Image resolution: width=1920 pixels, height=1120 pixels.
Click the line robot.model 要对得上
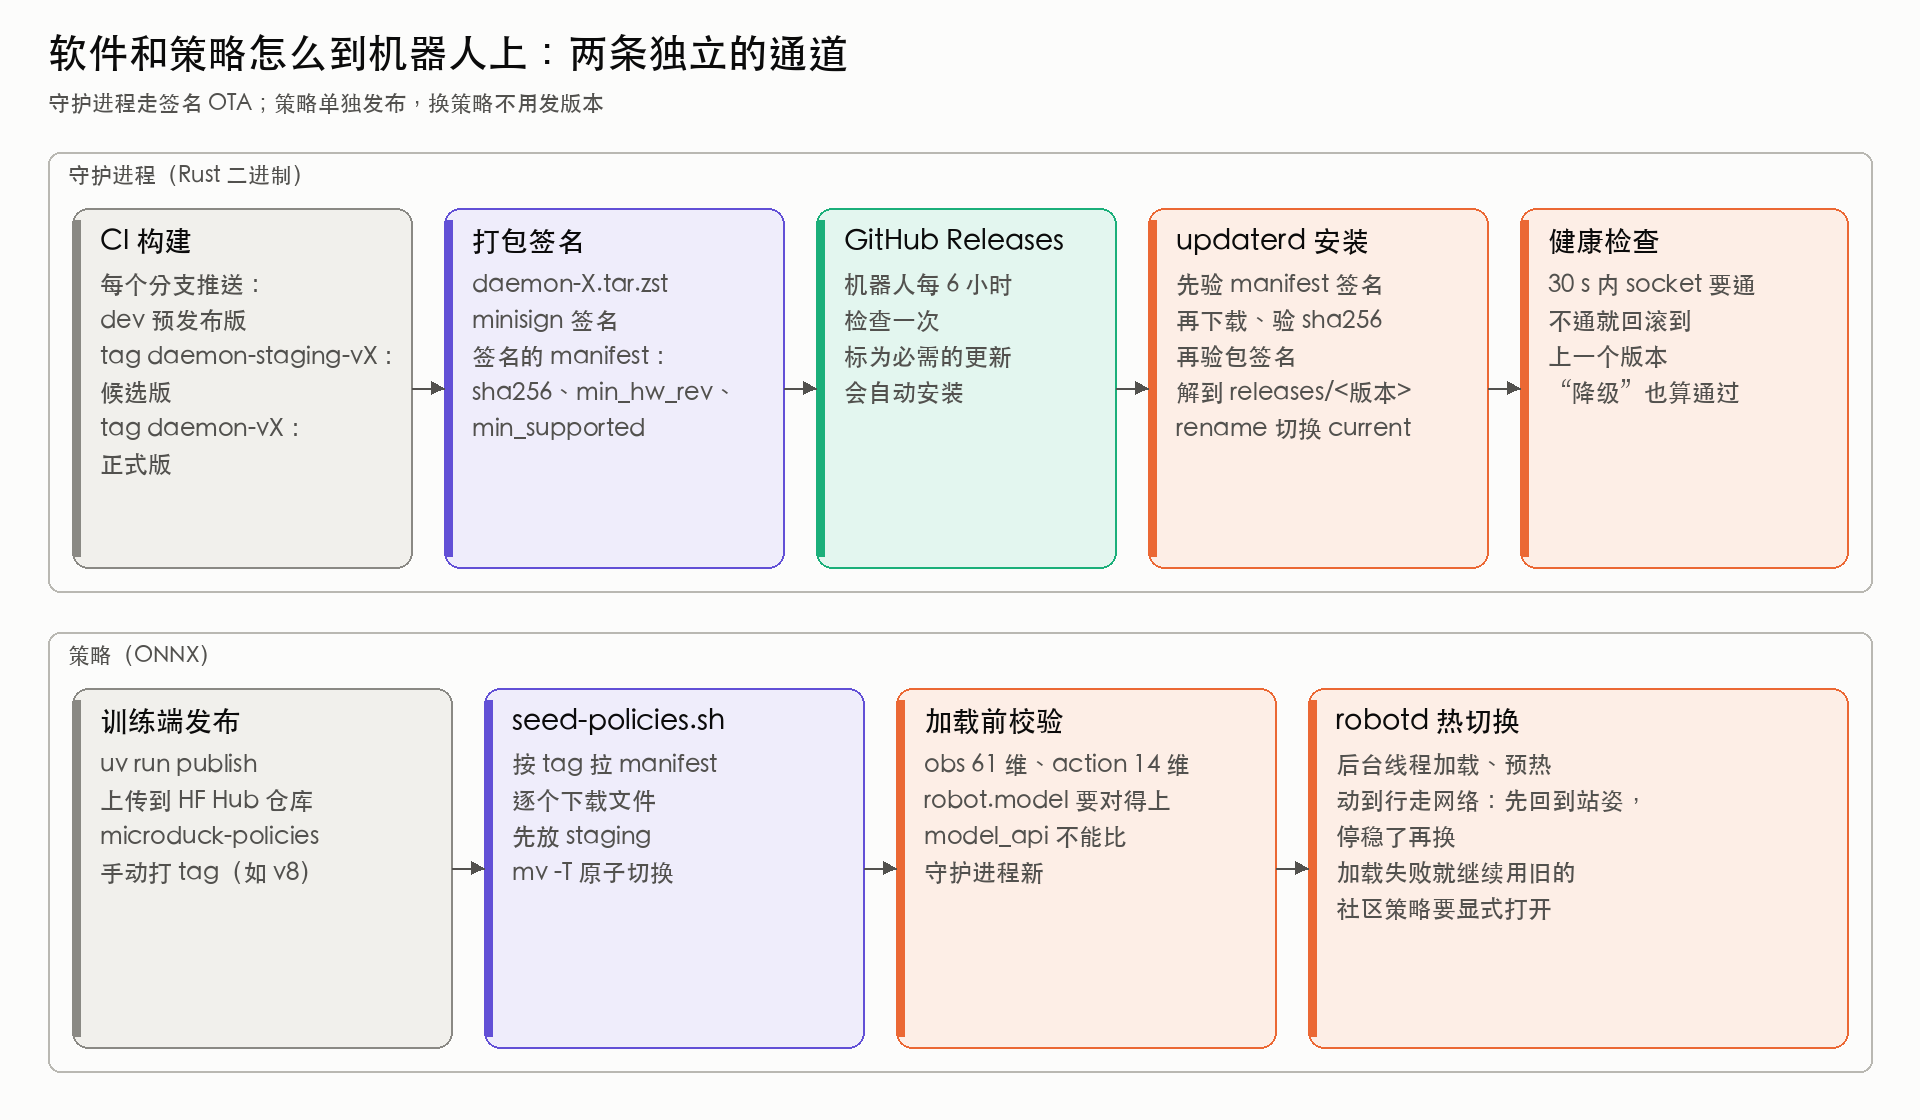coord(1046,800)
